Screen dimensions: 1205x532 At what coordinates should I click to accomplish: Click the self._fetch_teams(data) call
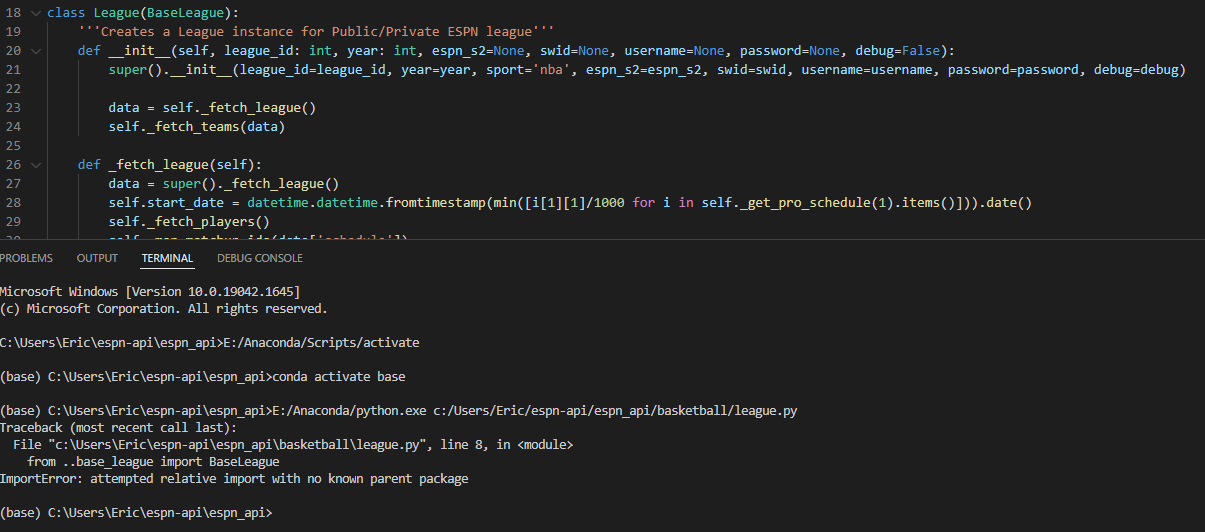pos(197,127)
